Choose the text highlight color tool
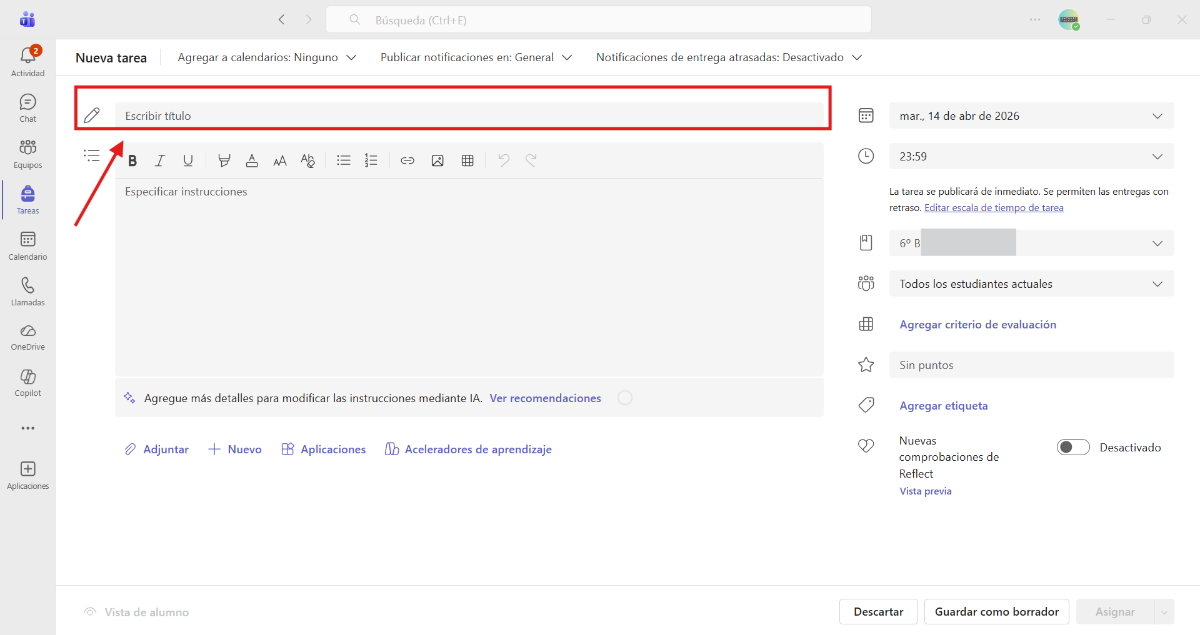 tap(224, 160)
